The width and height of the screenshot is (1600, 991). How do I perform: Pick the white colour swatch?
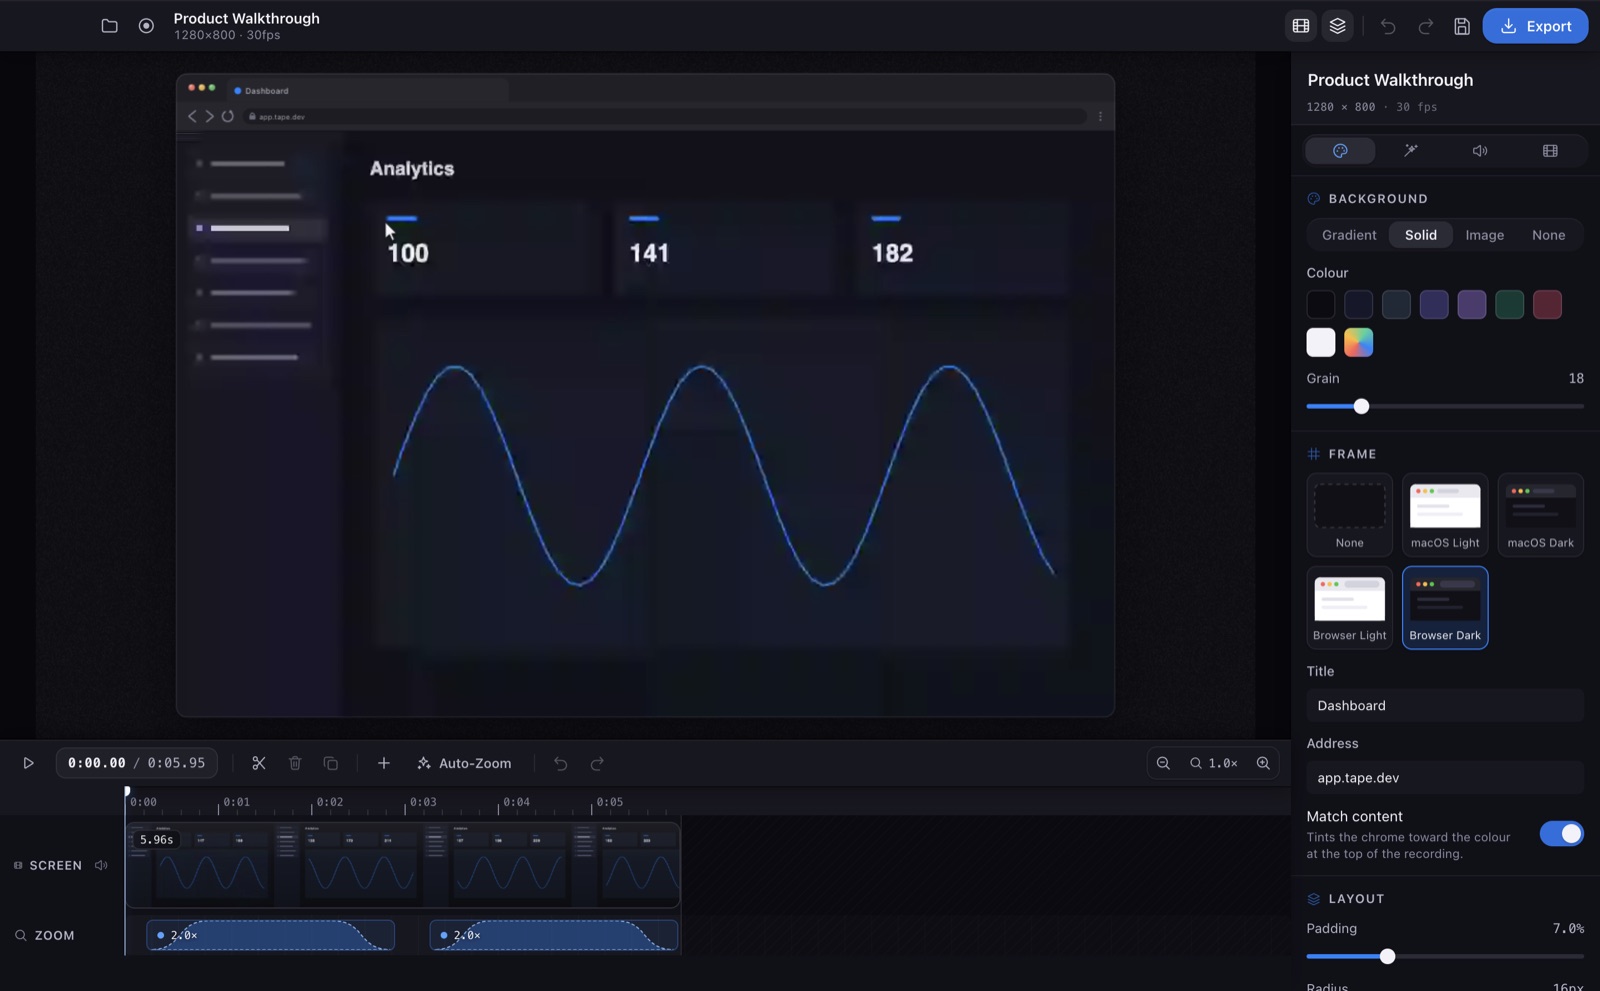coord(1321,342)
